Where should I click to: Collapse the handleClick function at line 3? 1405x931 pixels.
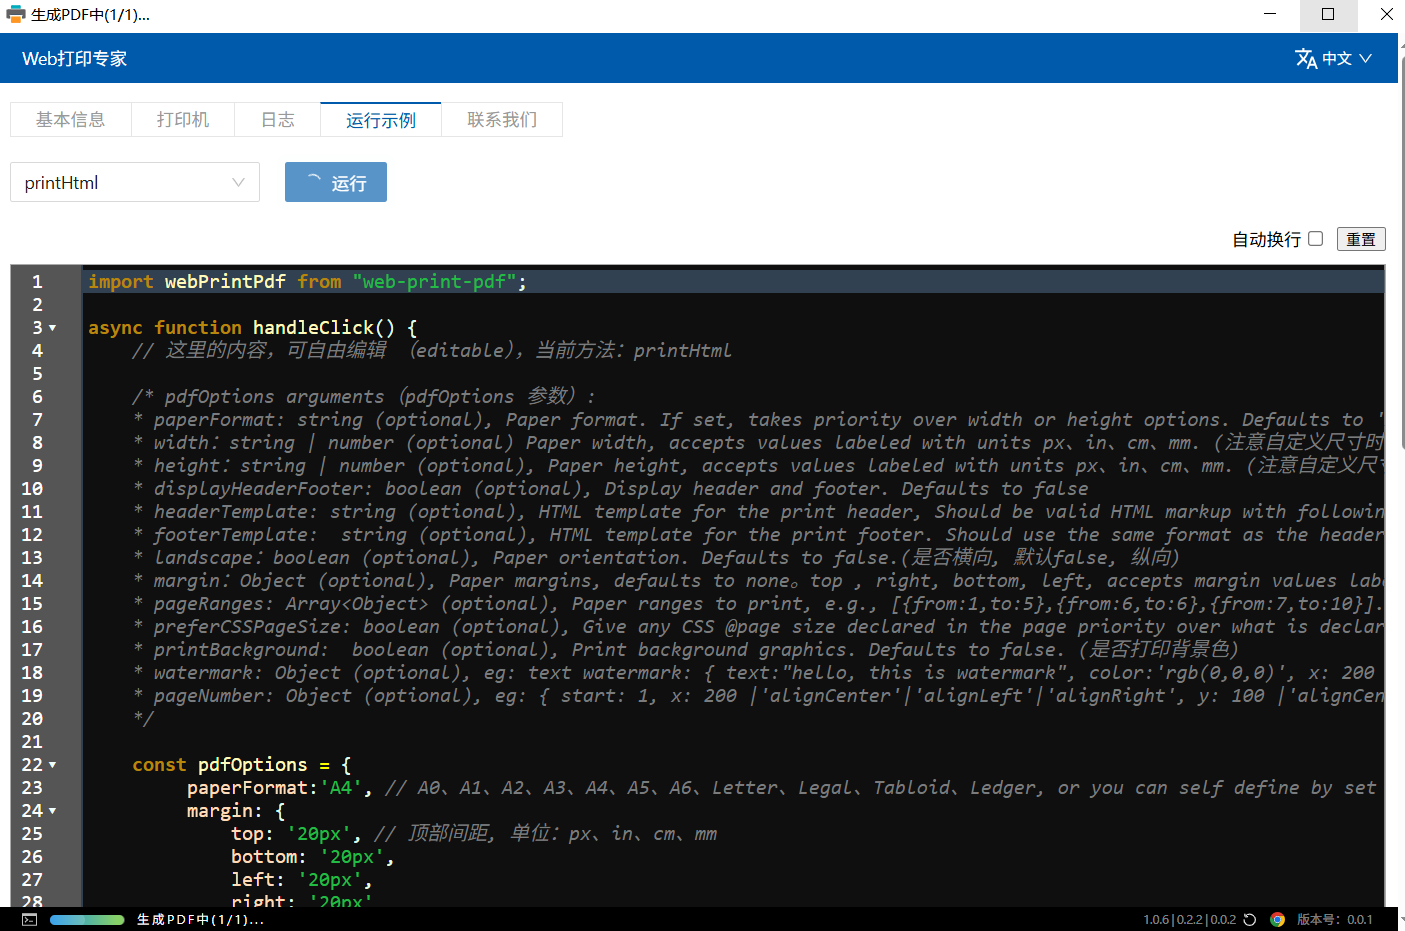[53, 328]
